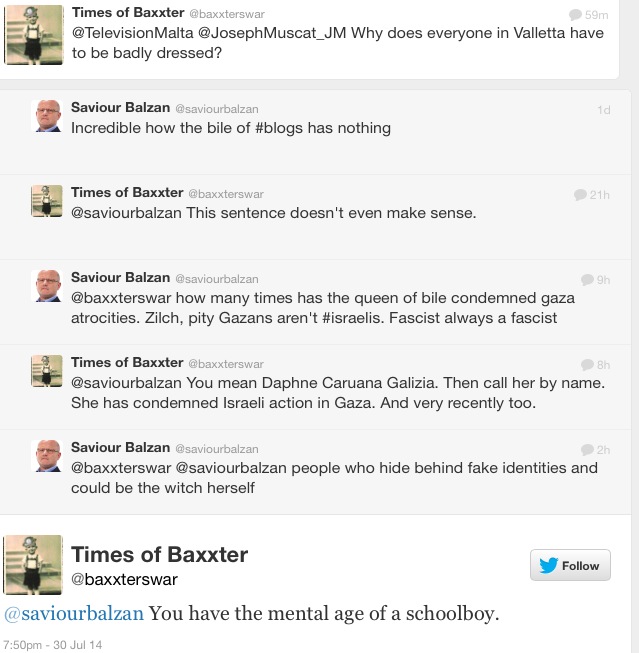This screenshot has width=639, height=653.
Task: Click the 2h conversation bubble icon
Action: [x=587, y=450]
